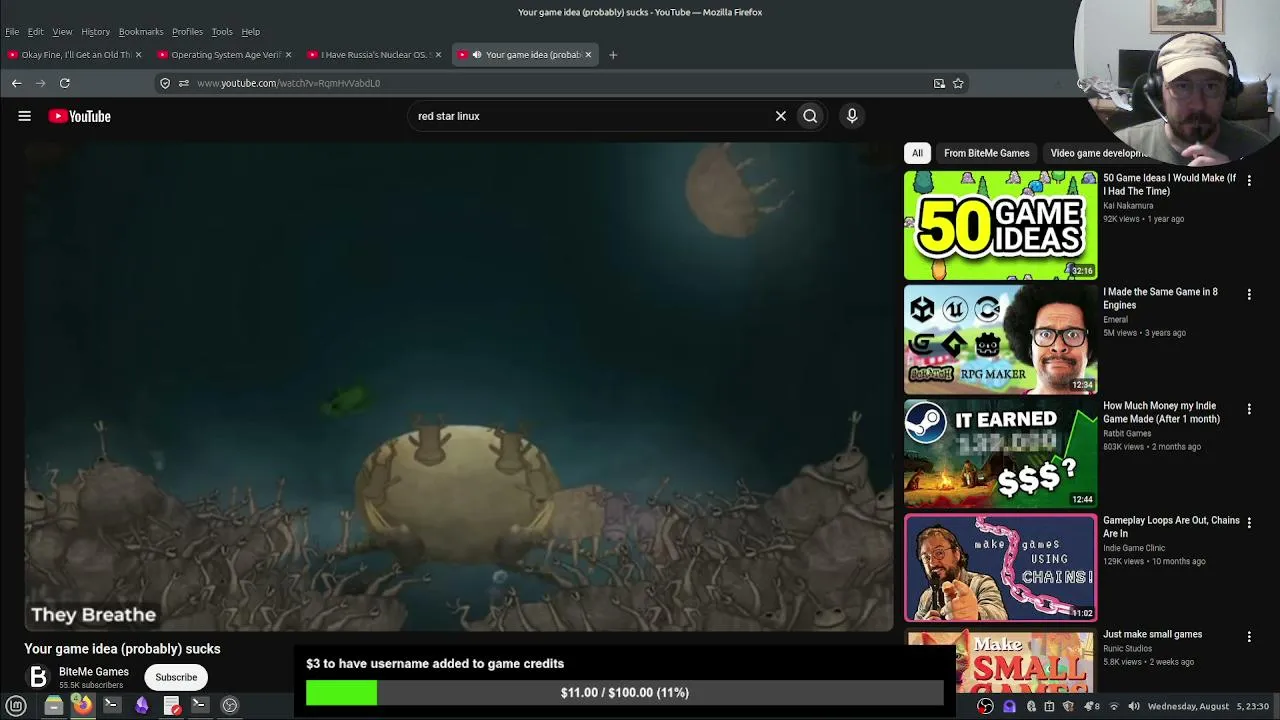Image resolution: width=1280 pixels, height=720 pixels.
Task: Clear the 'red star linux' search text
Action: (x=781, y=116)
